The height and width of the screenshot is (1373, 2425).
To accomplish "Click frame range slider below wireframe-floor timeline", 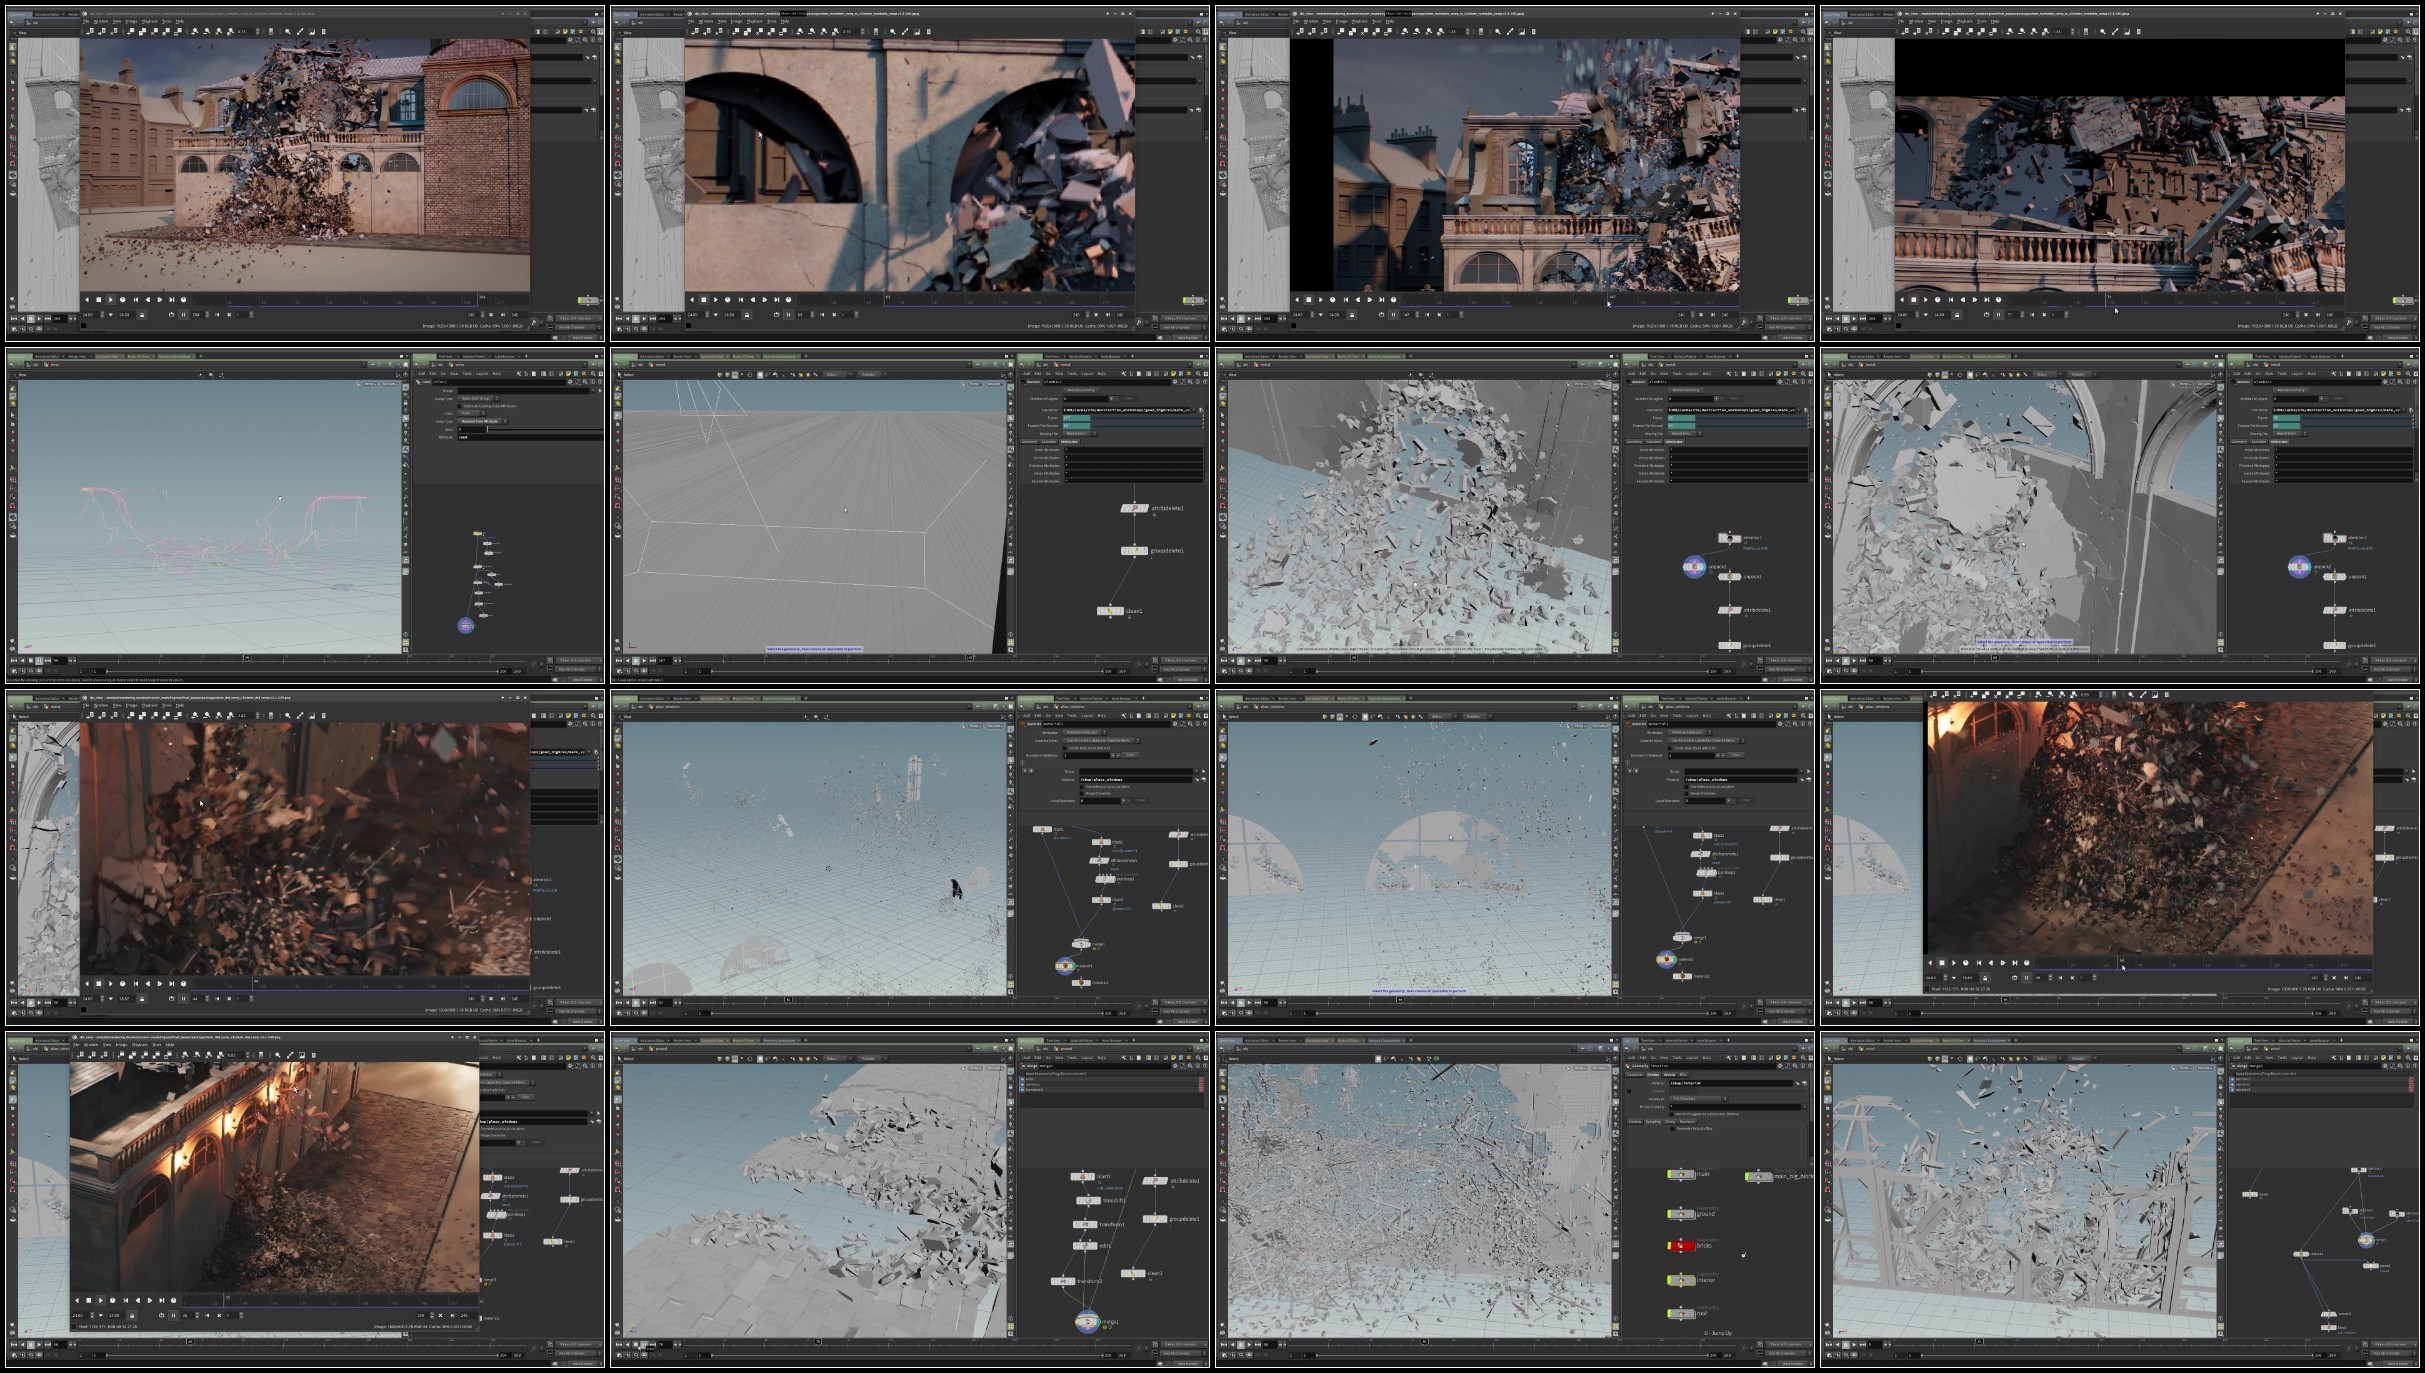I will [907, 671].
